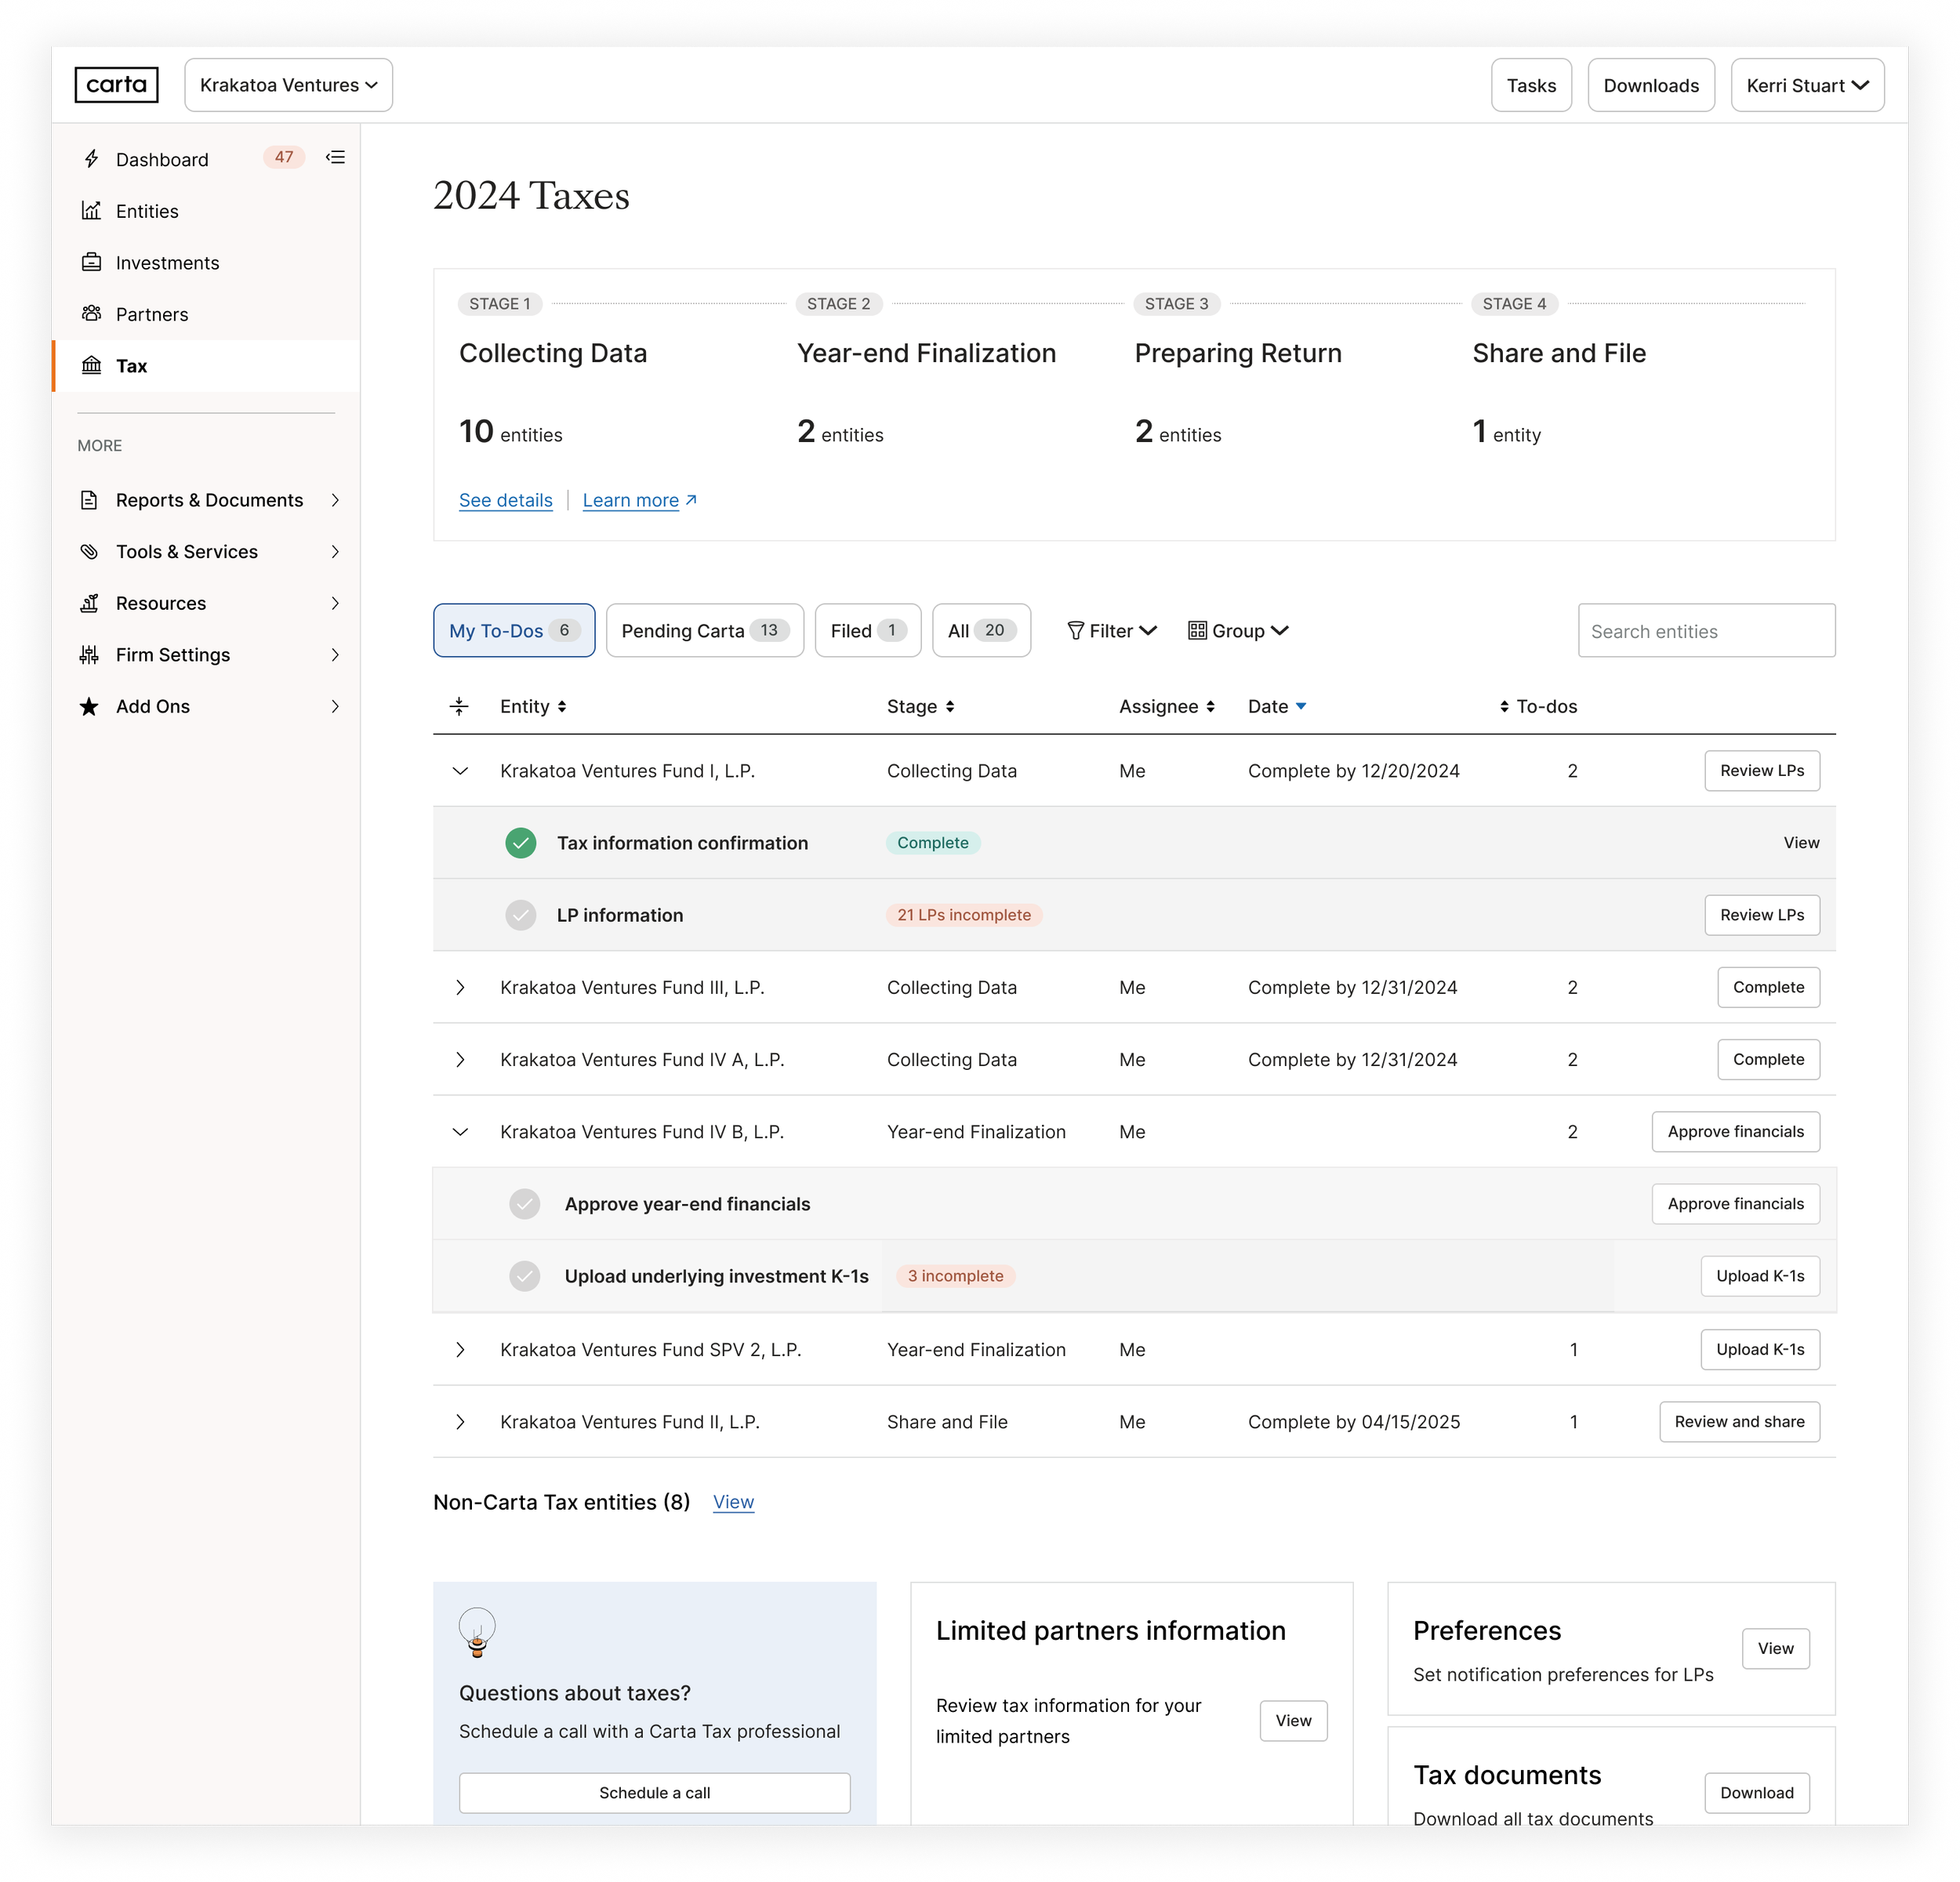Collapse the sidebar using the toggle icon
Viewport: 1960px width, 1882px height.
(x=335, y=157)
